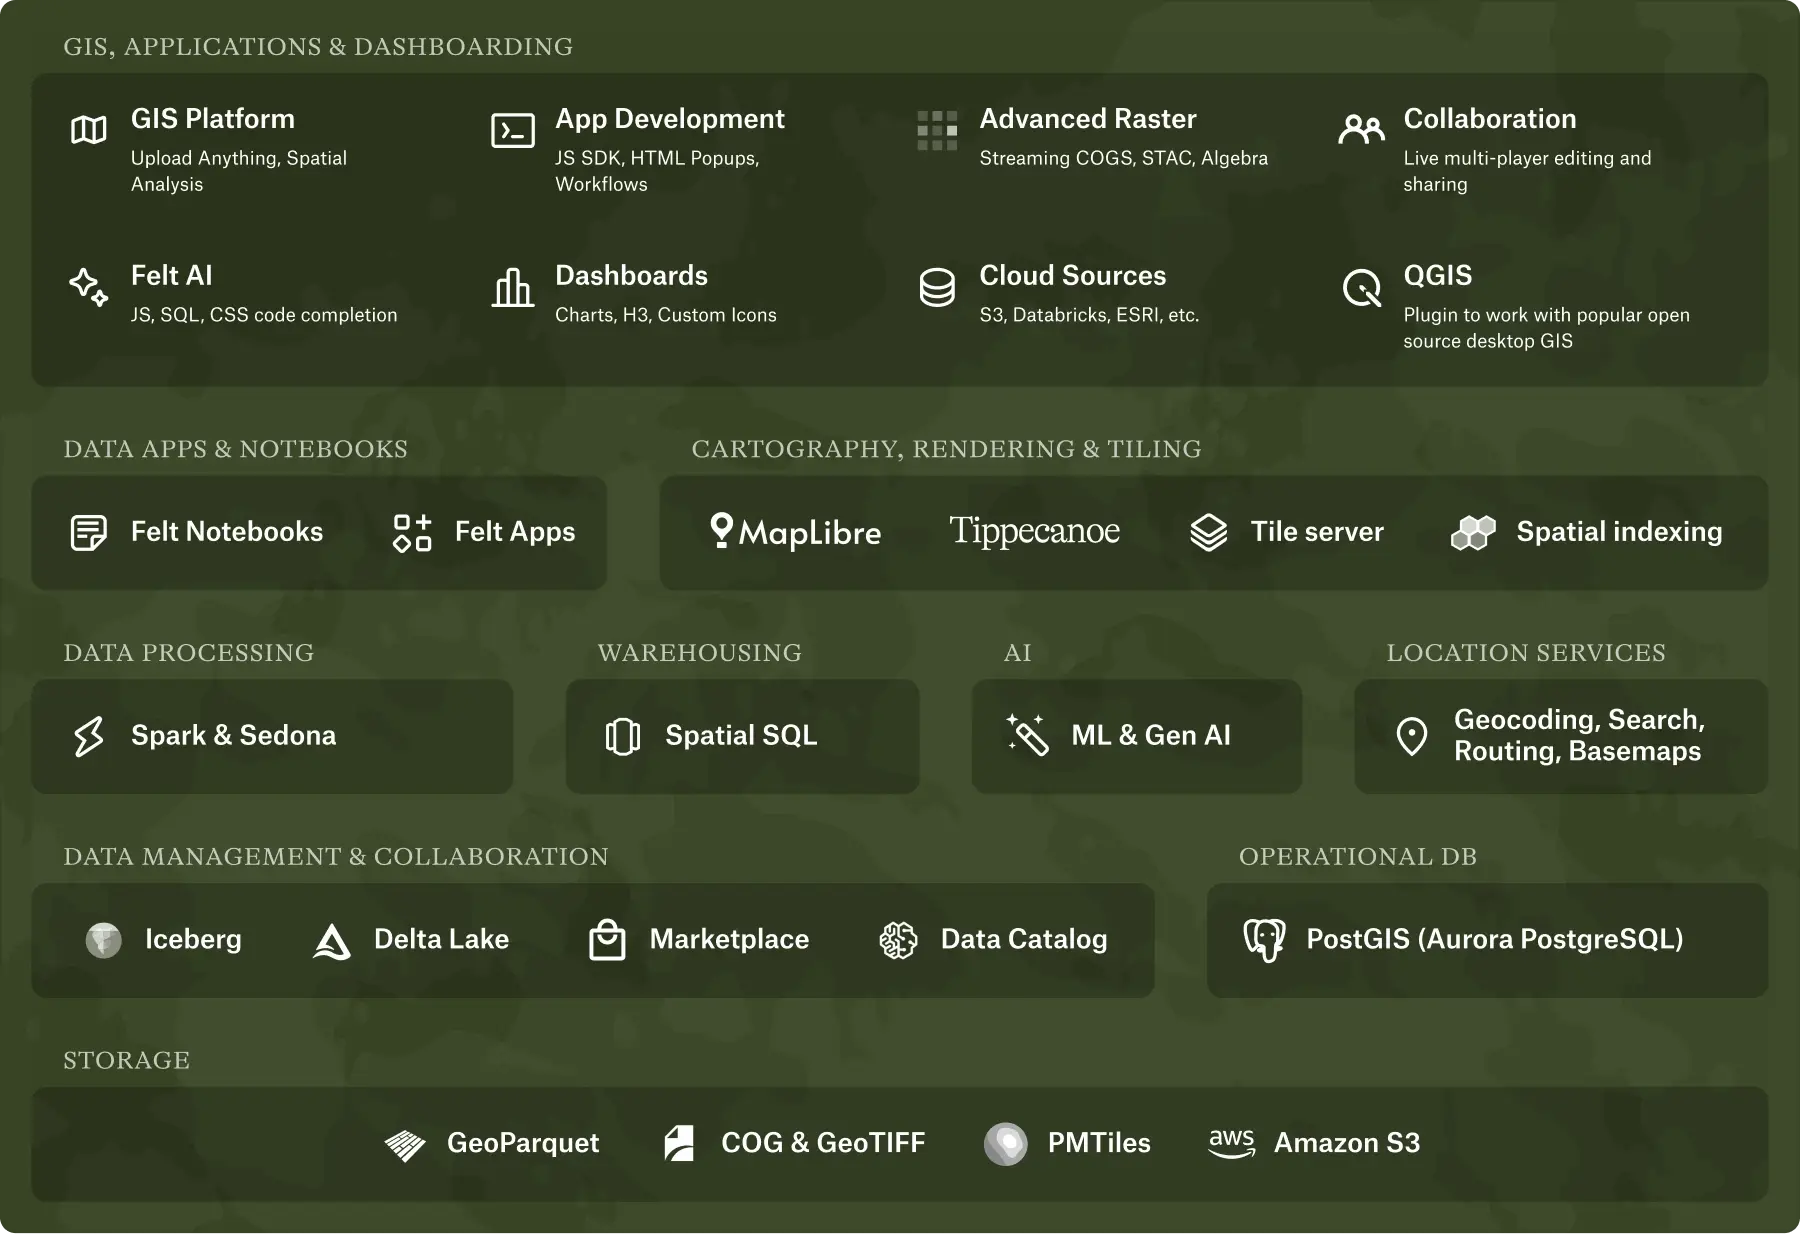
Task: Open the GIS Platform title
Action: tap(213, 119)
